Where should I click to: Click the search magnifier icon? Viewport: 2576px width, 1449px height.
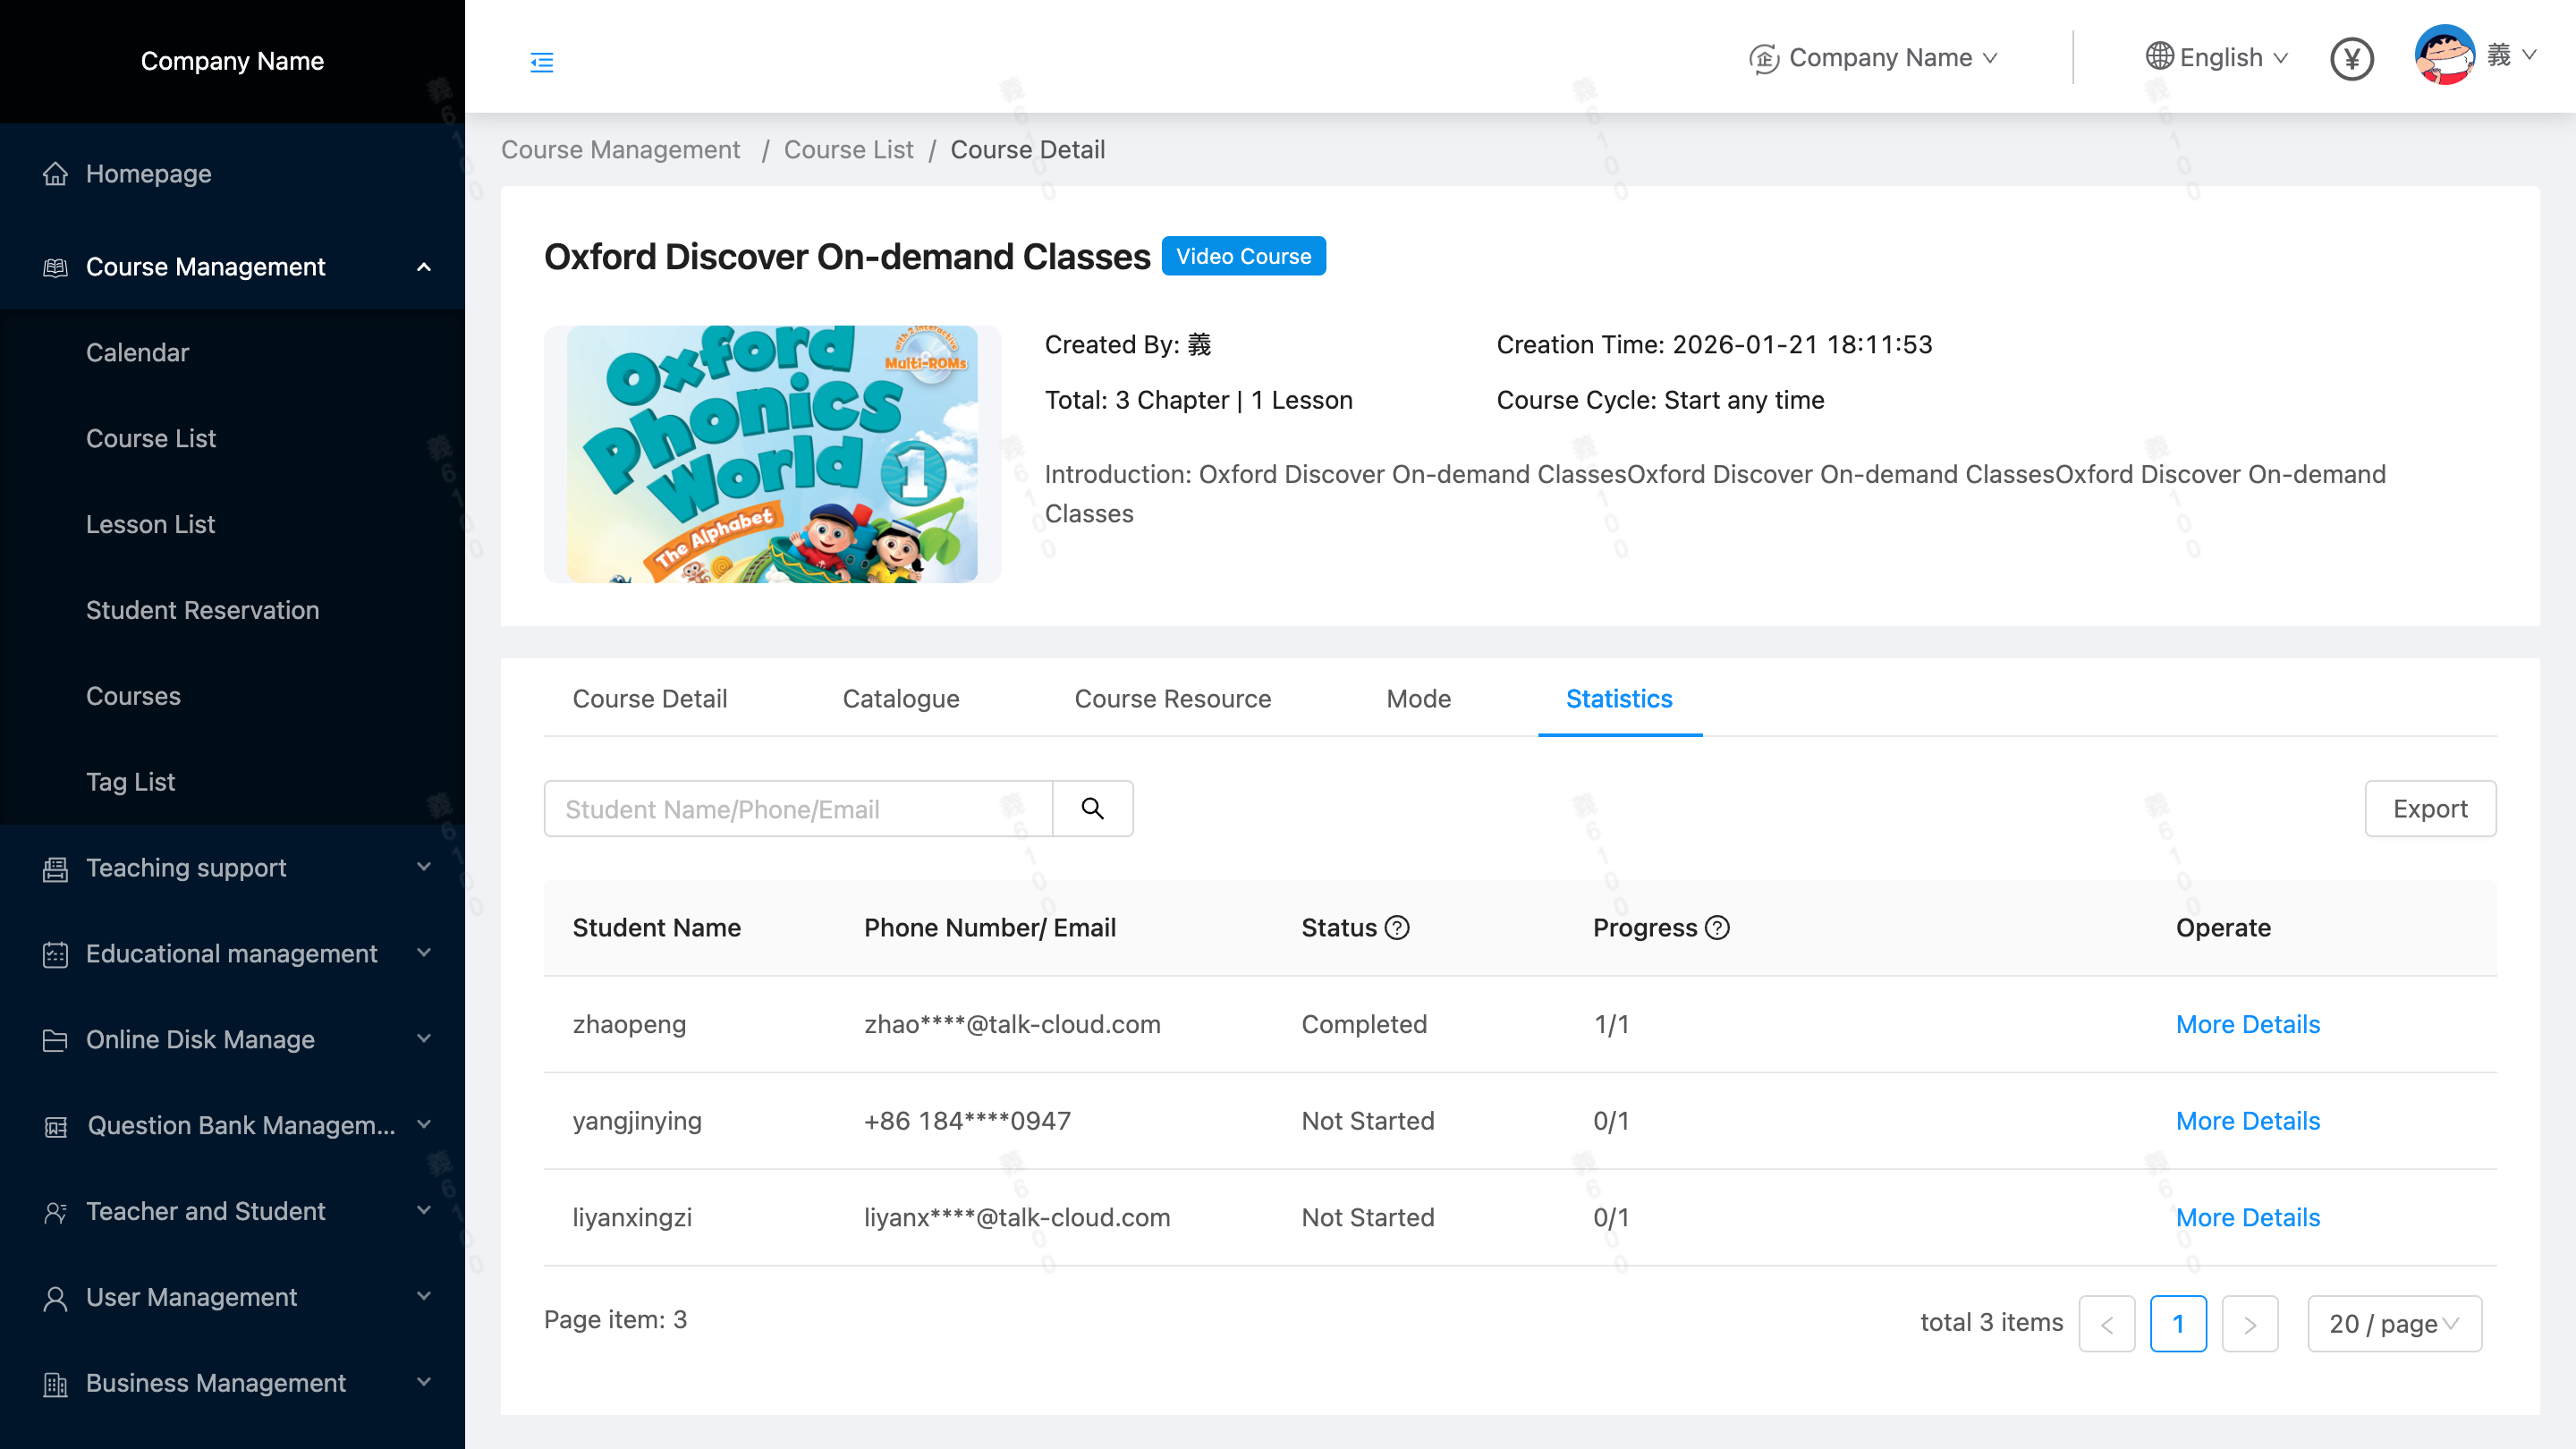1092,808
